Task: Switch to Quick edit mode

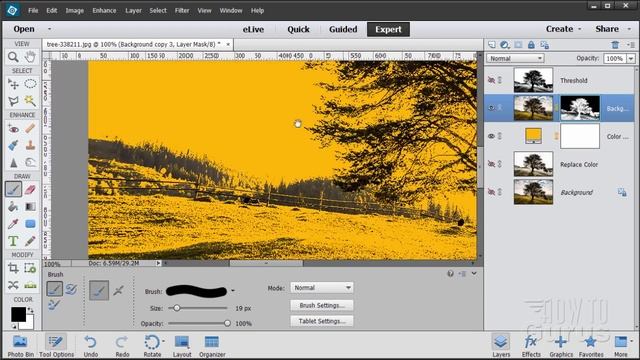Action: pos(298,29)
